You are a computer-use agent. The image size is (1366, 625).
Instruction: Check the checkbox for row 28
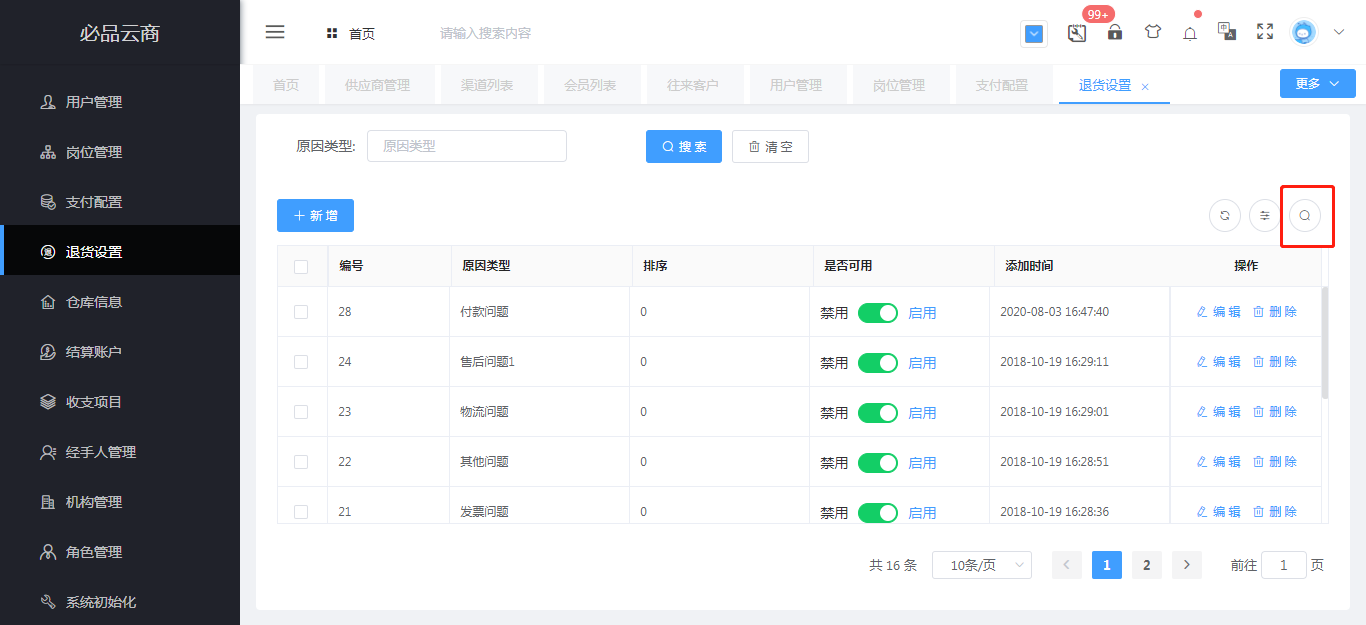click(x=301, y=312)
